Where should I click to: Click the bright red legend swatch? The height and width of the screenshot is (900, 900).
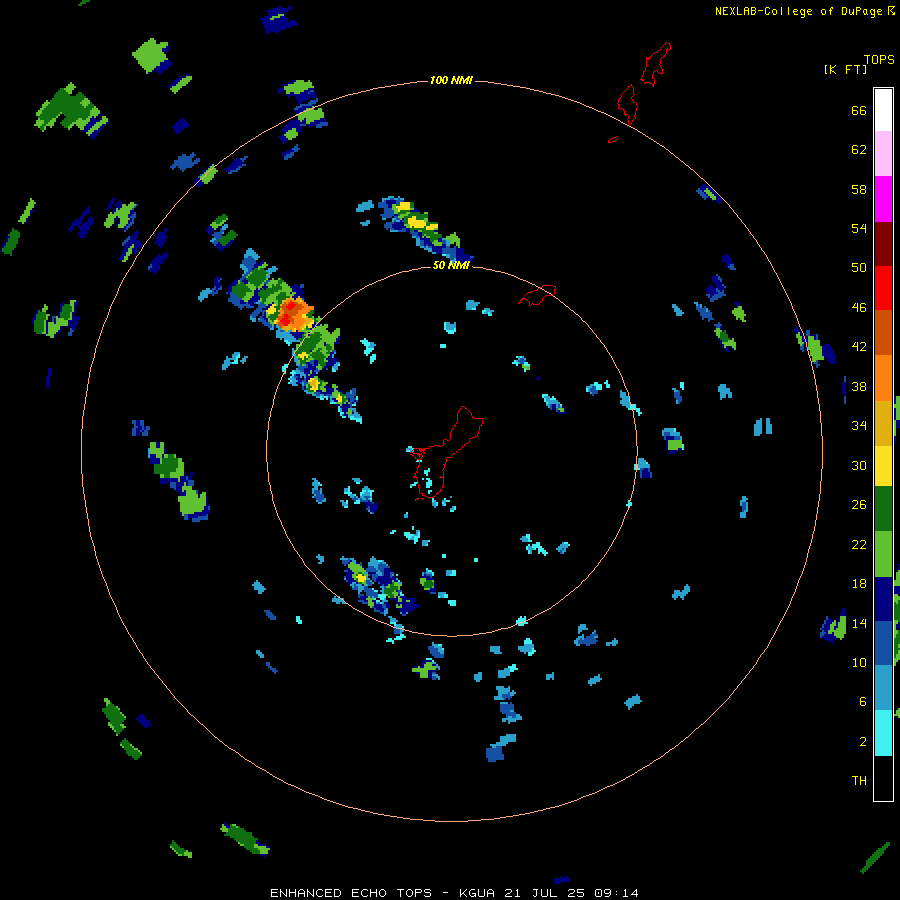point(883,288)
